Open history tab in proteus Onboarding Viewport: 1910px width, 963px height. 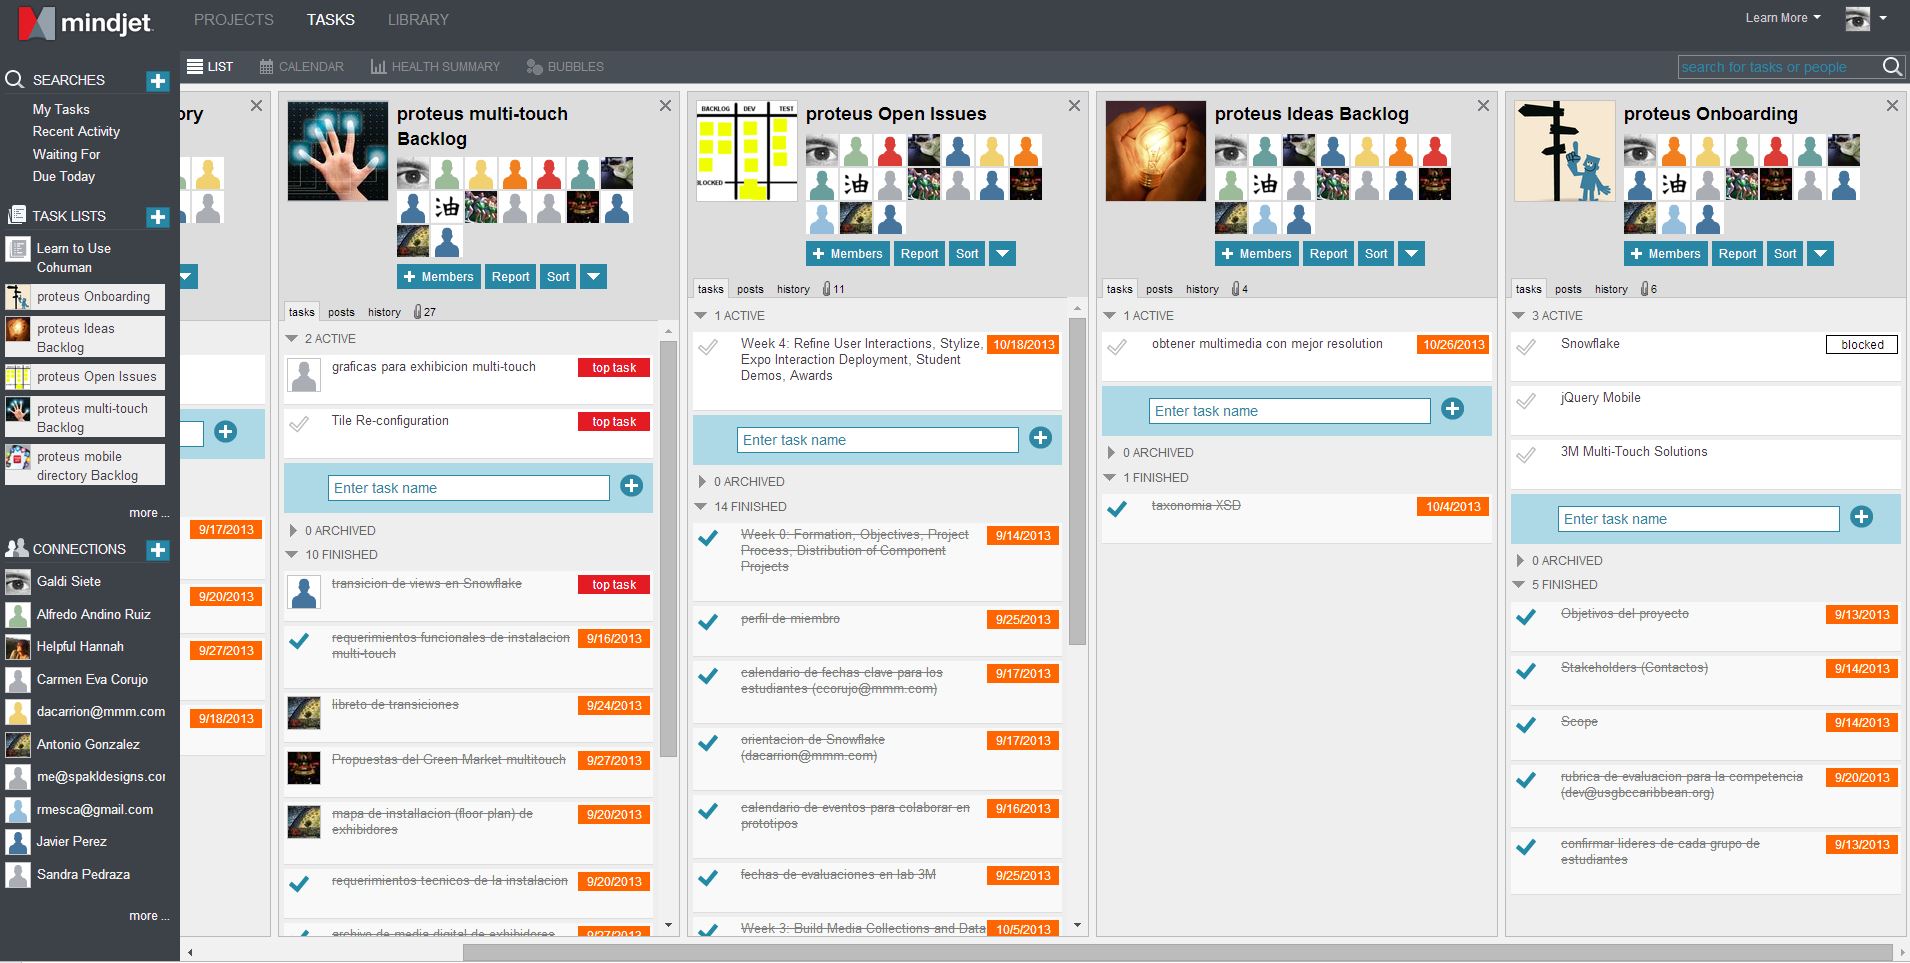pos(1611,289)
